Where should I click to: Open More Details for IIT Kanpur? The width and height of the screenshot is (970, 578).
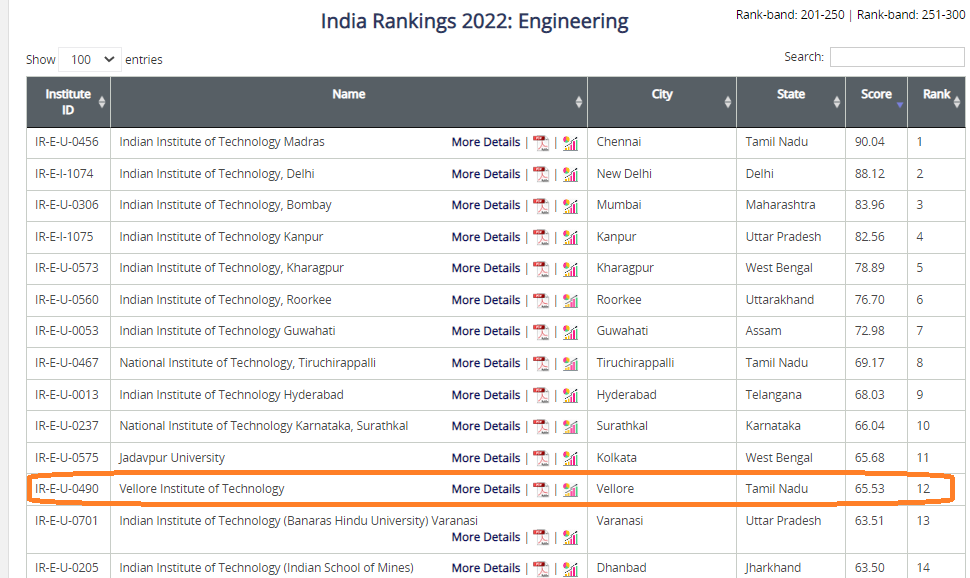[486, 238]
